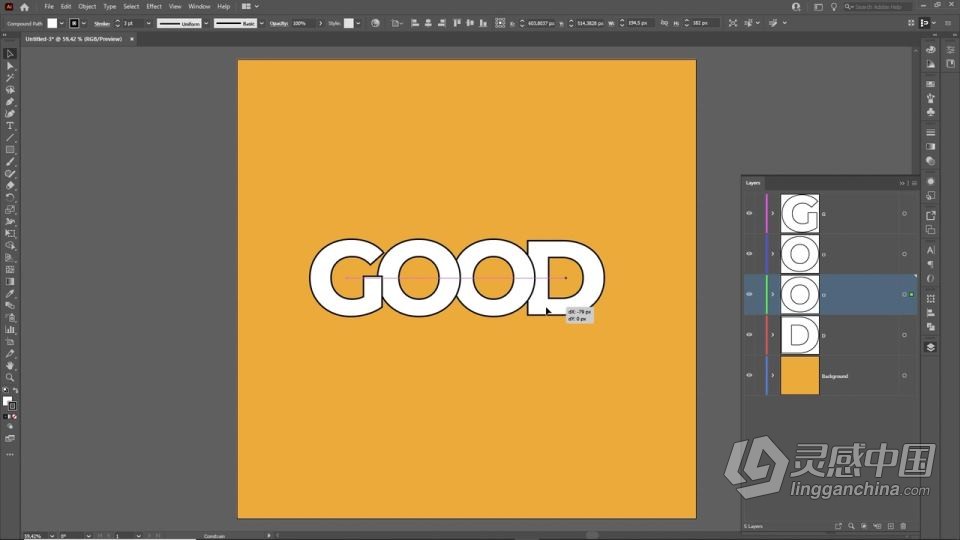The width and height of the screenshot is (960, 540).
Task: Select the Free Transform tool
Action: tap(10, 234)
